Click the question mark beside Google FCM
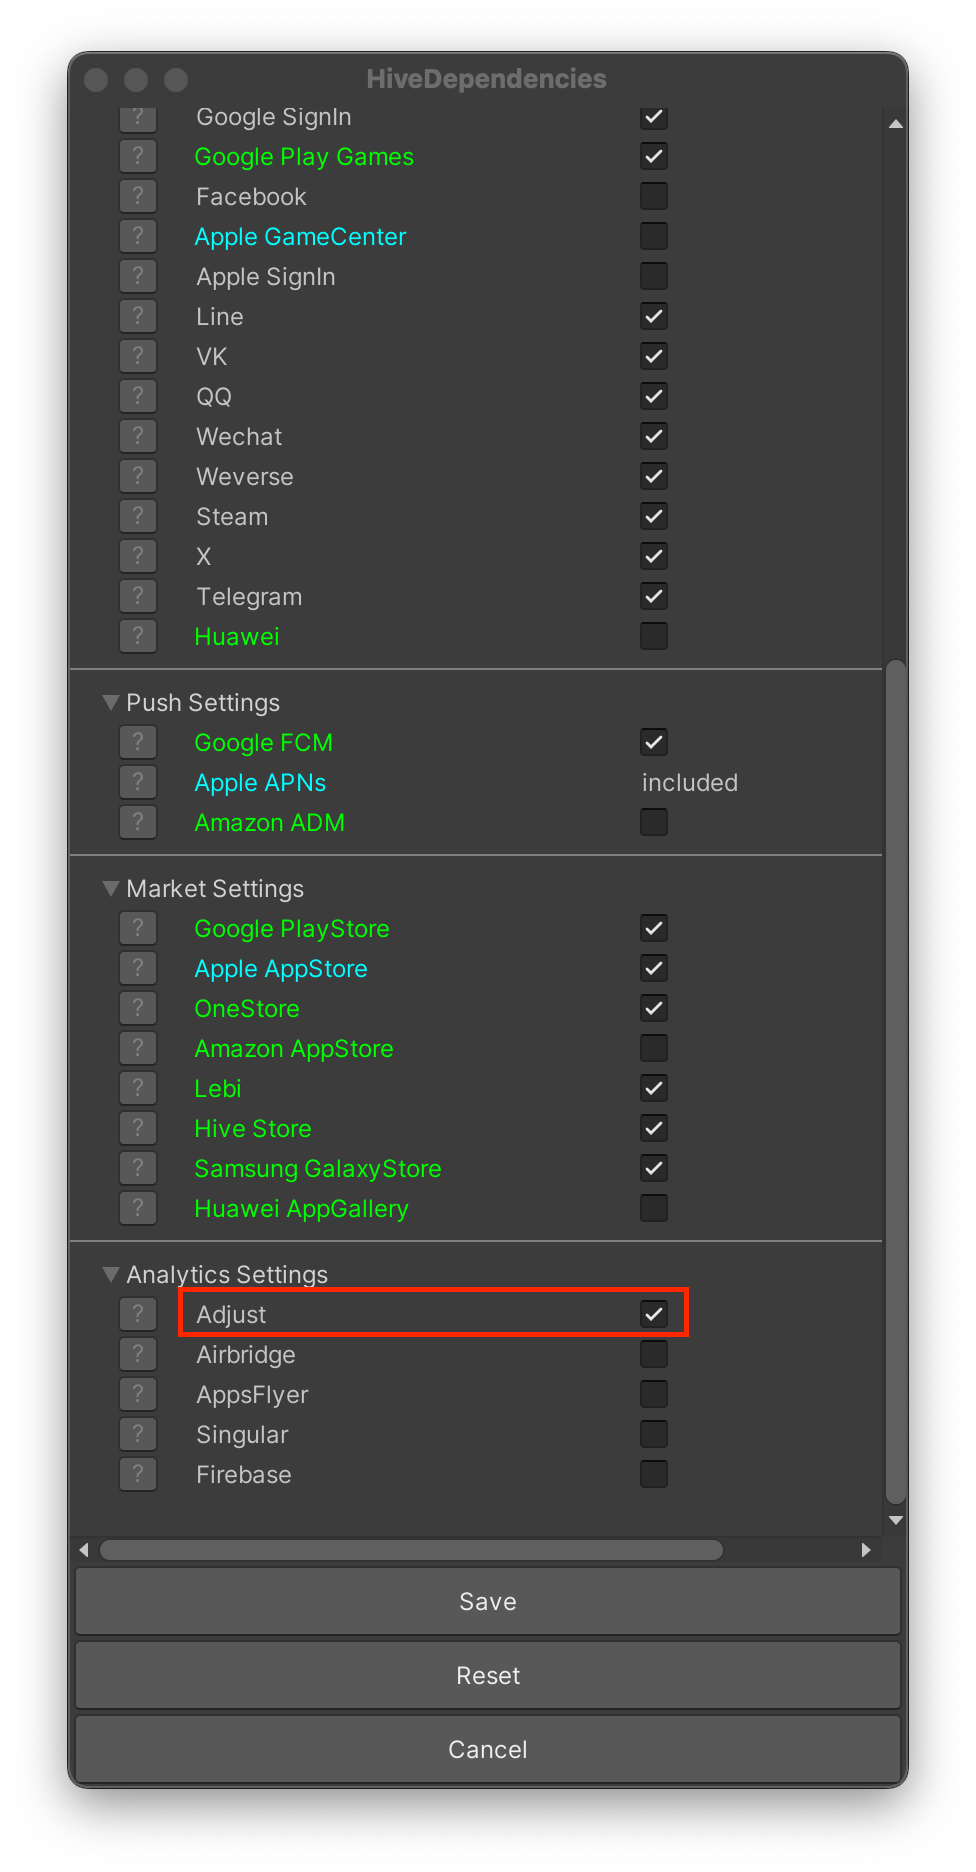This screenshot has height=1872, width=976. [138, 742]
